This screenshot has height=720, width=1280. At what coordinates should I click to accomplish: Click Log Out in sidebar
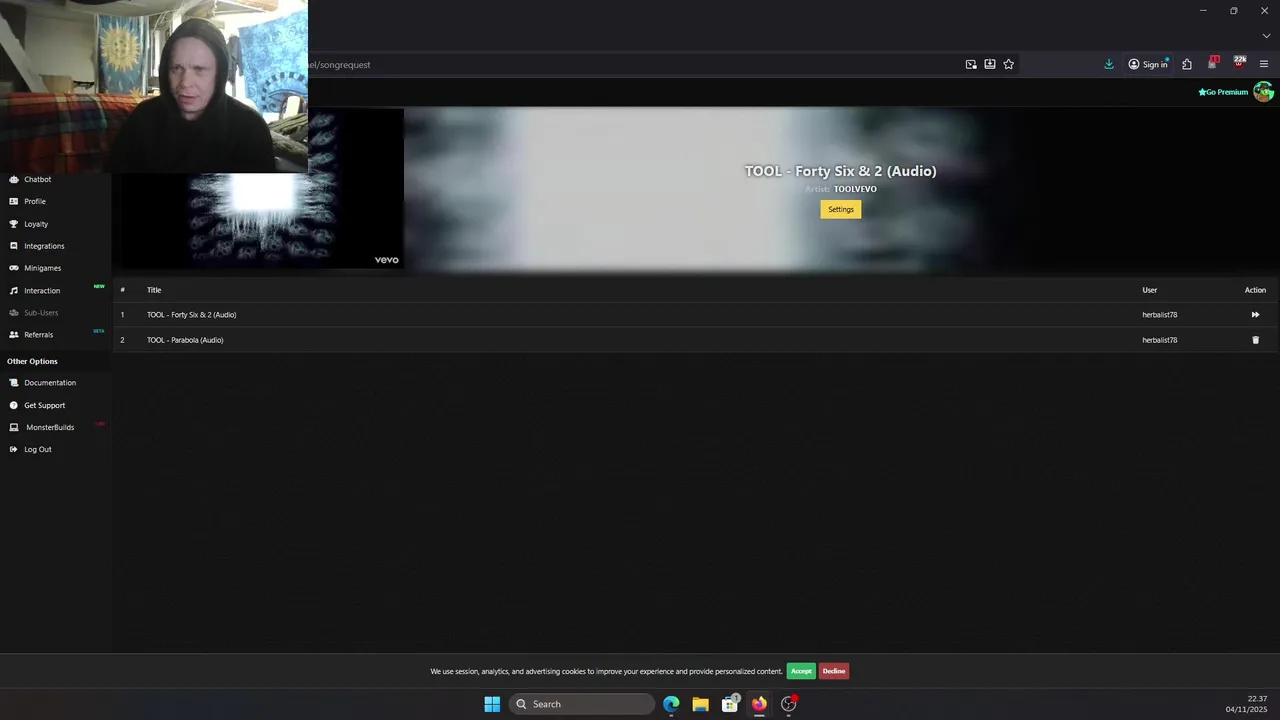coord(37,449)
